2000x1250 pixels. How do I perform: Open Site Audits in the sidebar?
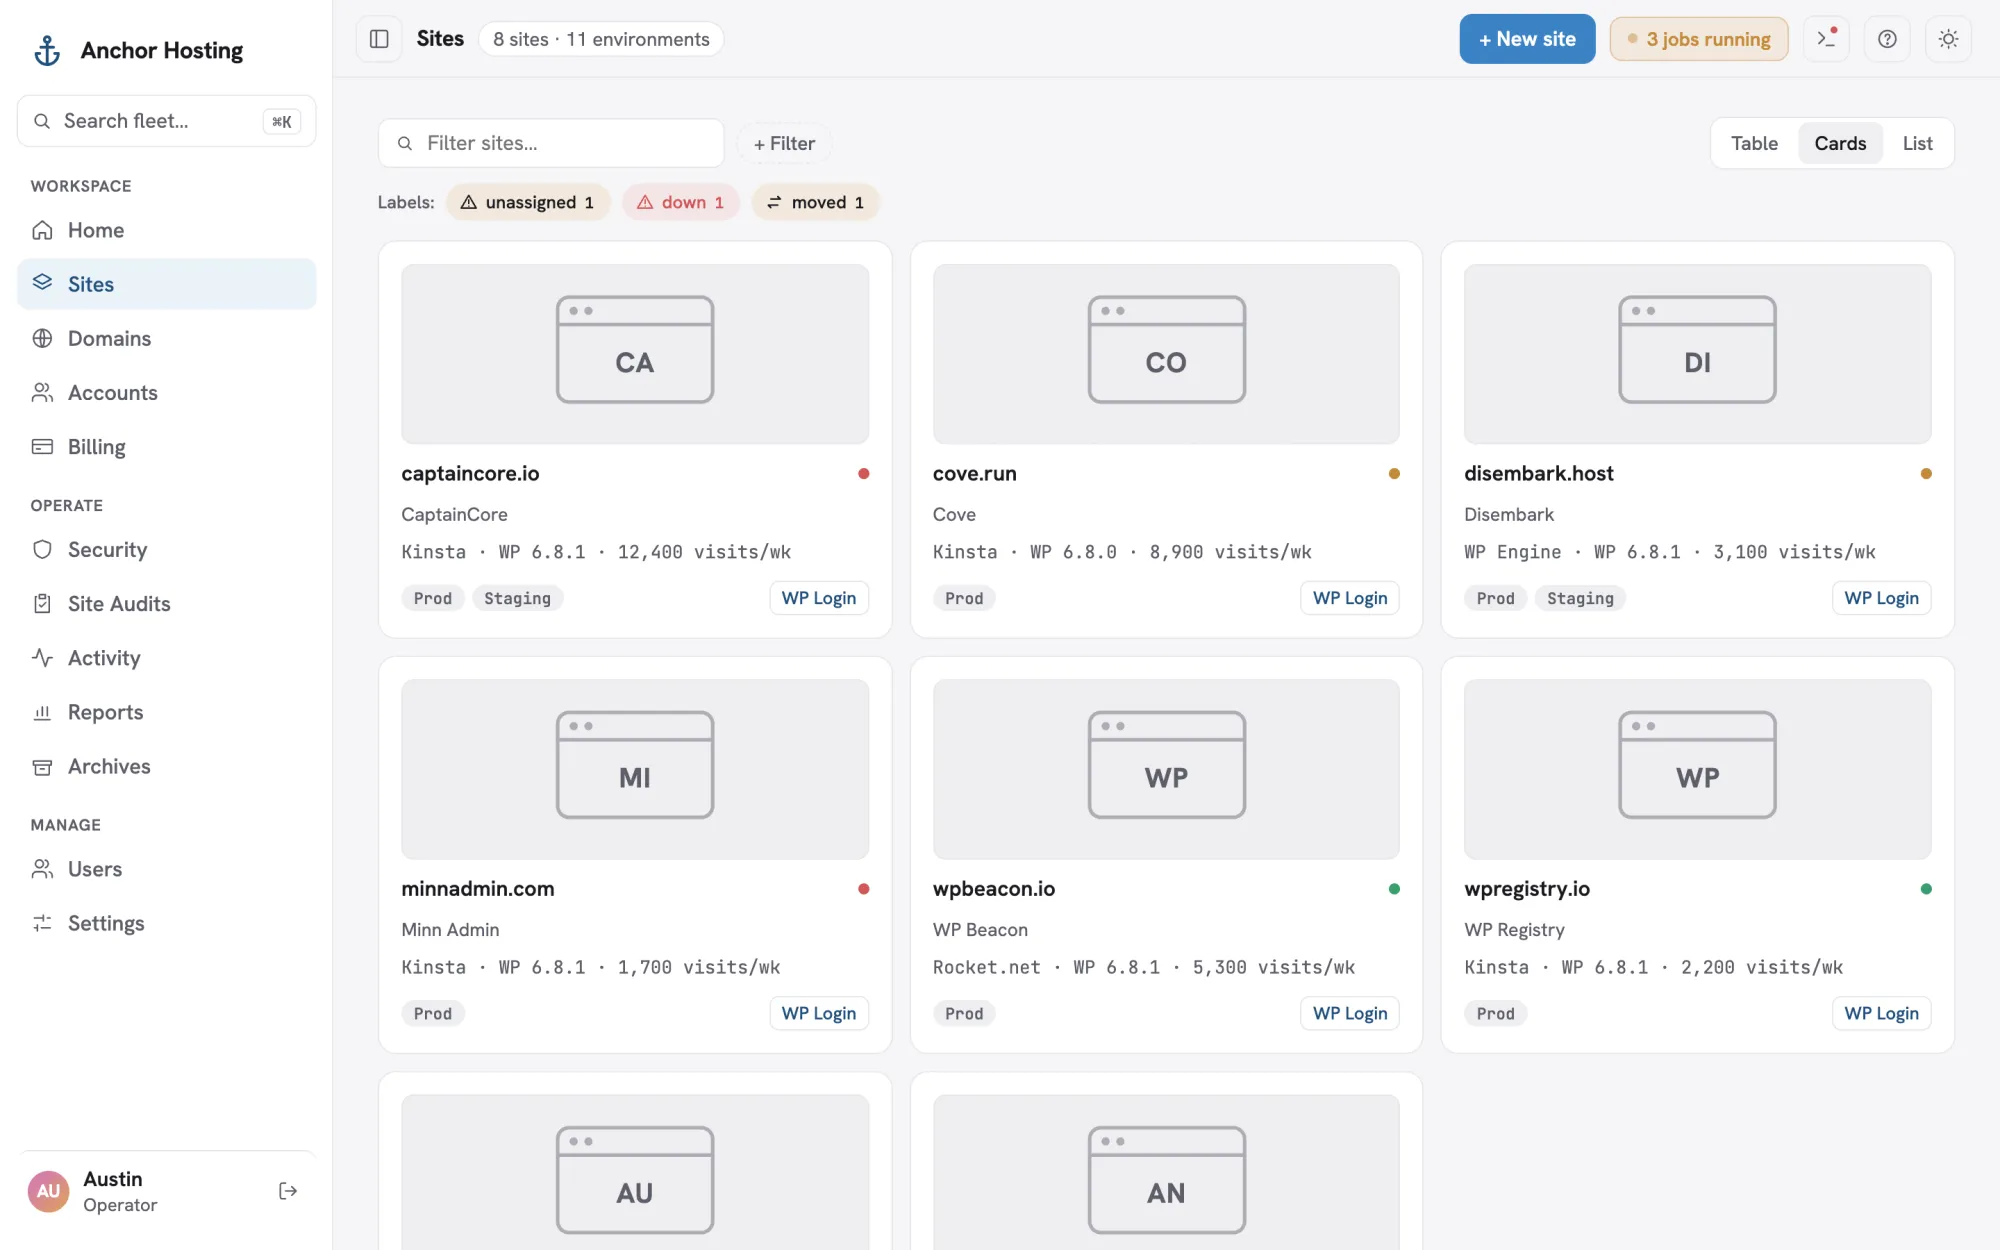(166, 603)
